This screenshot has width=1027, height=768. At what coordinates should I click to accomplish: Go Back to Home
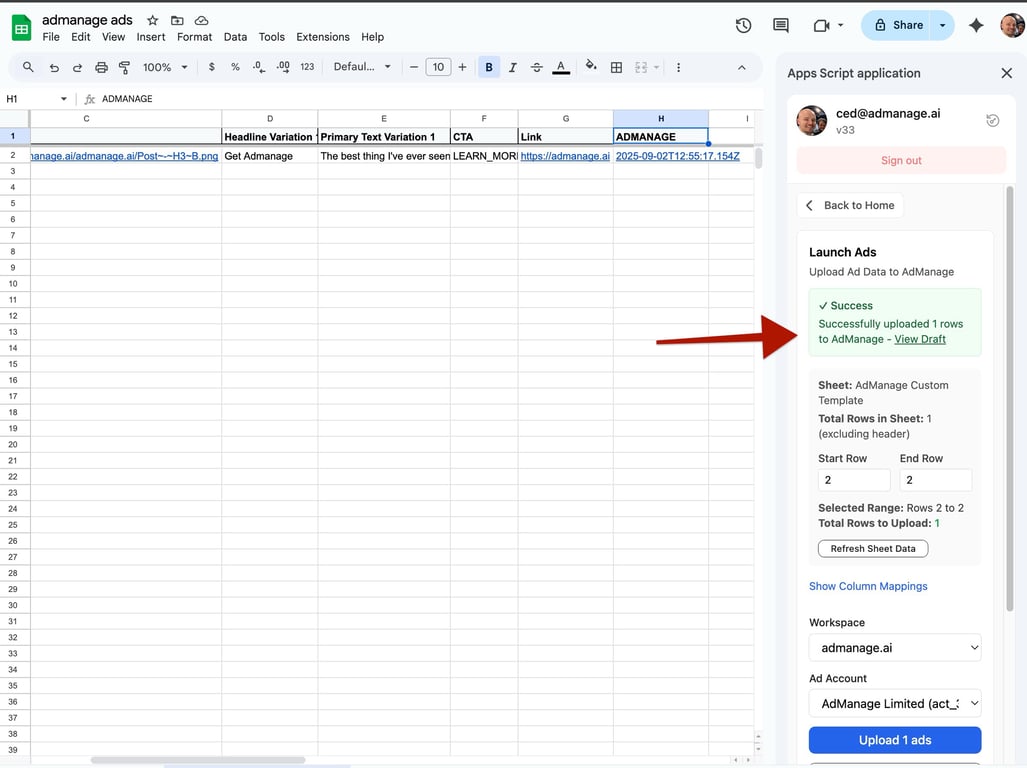(x=850, y=206)
